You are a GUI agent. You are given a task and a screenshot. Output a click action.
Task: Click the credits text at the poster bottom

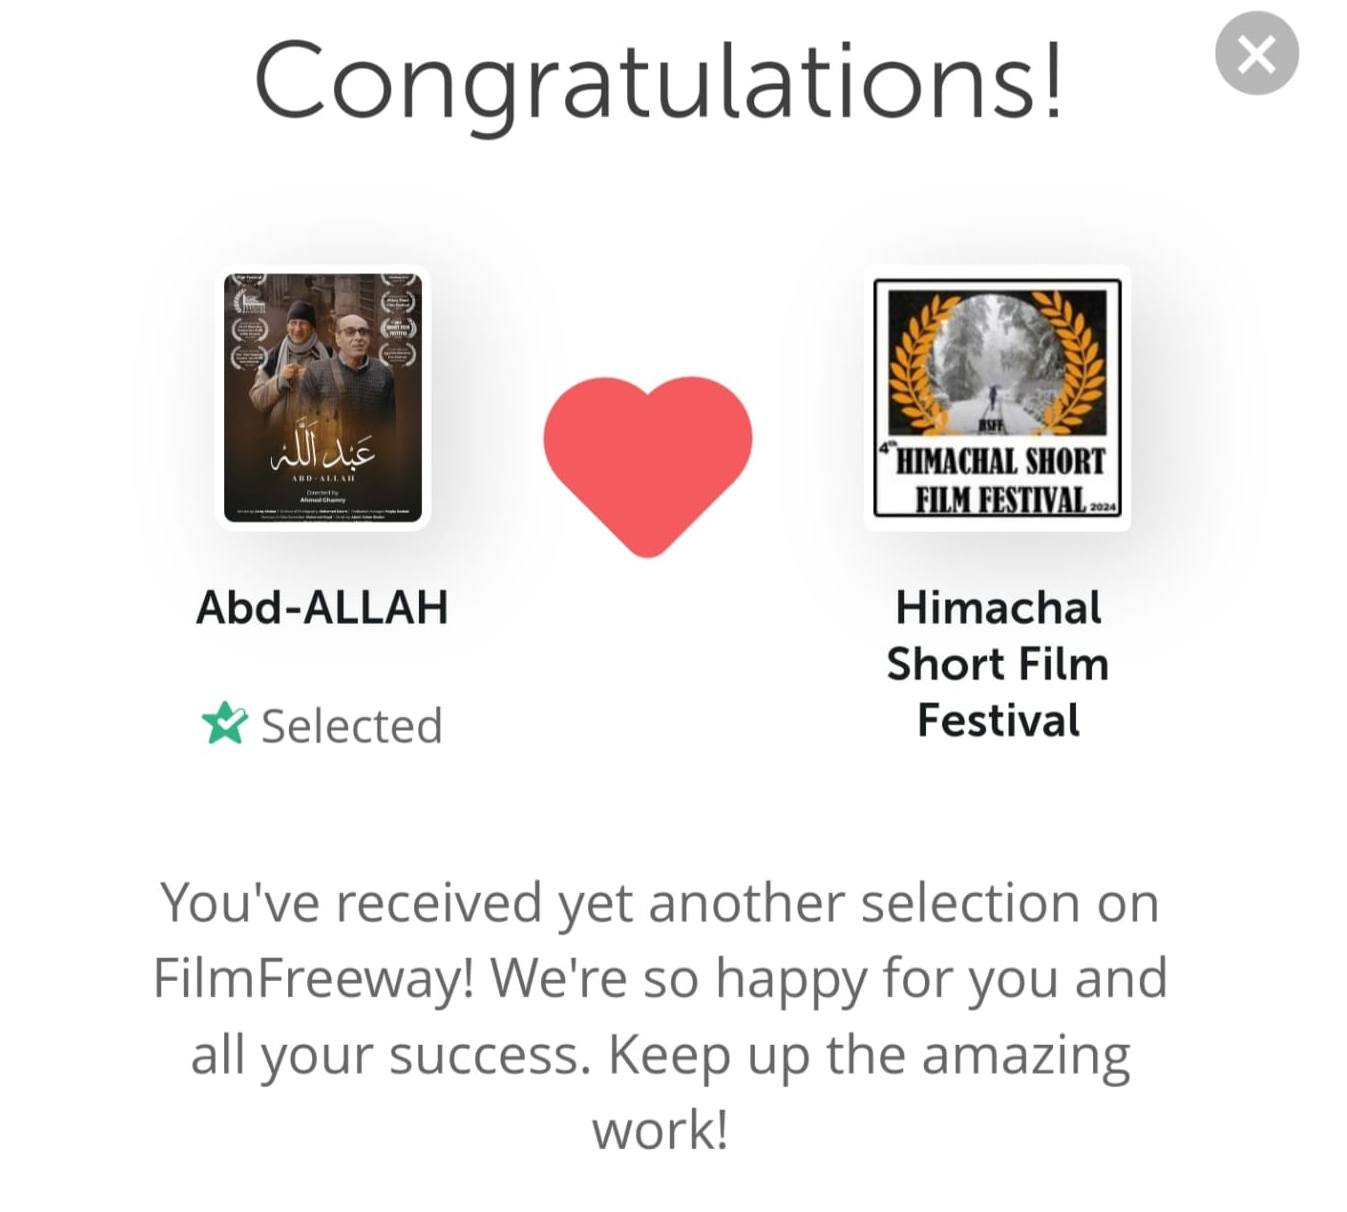pos(323,512)
